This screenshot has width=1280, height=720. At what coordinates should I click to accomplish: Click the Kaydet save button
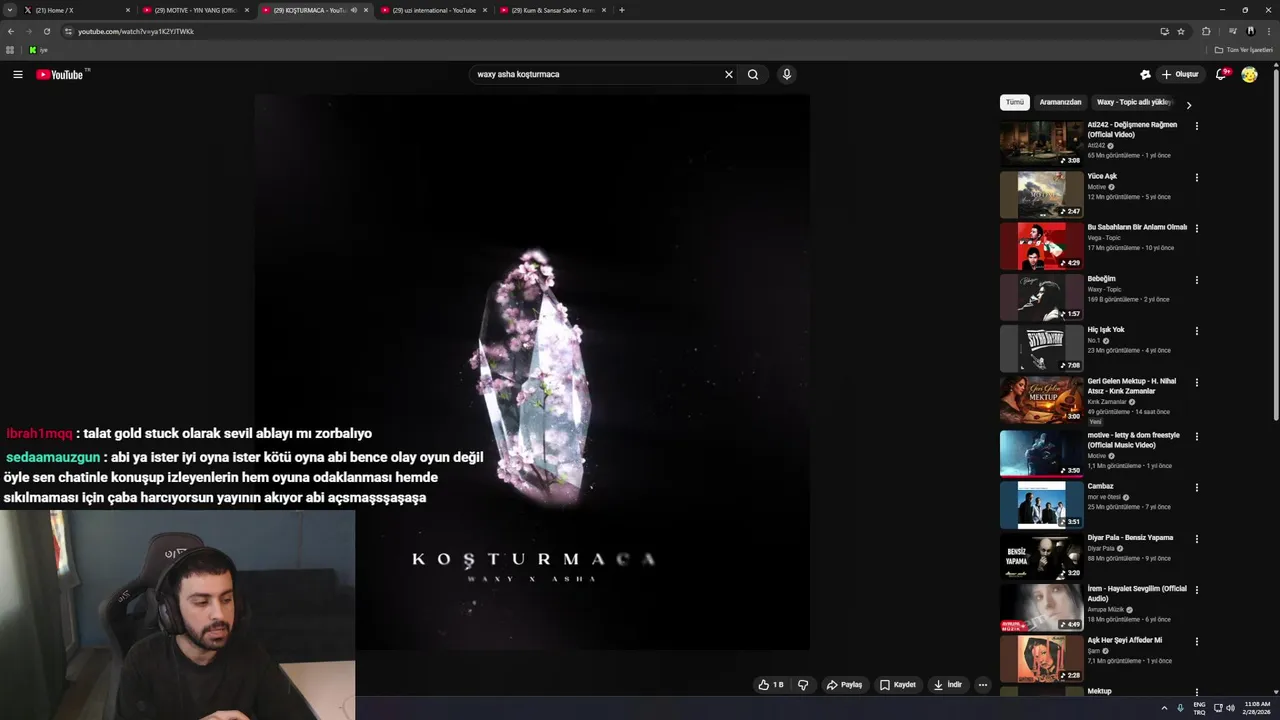click(x=898, y=685)
